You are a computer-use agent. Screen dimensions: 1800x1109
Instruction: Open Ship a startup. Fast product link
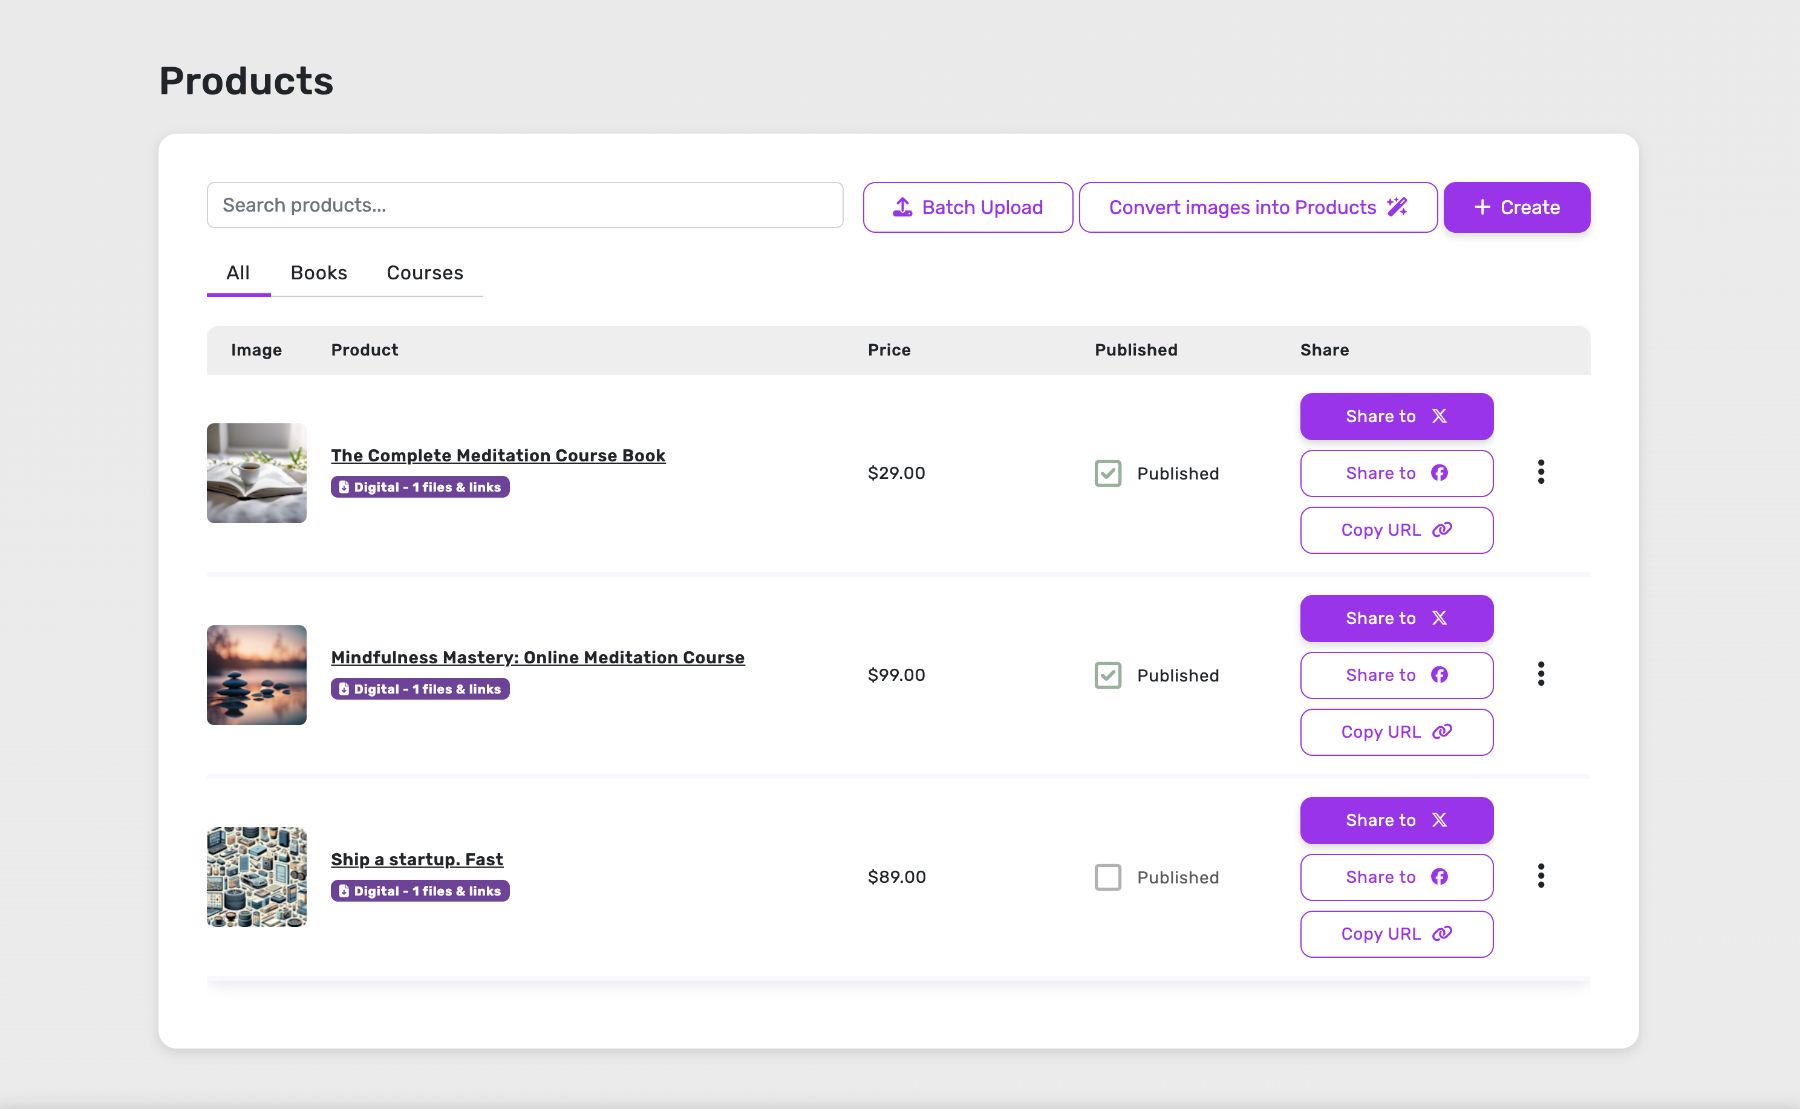(417, 859)
